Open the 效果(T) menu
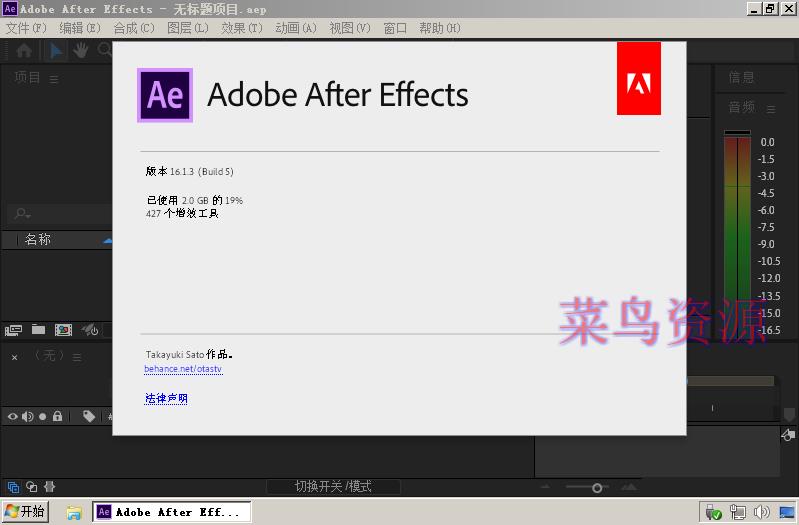 click(242, 28)
